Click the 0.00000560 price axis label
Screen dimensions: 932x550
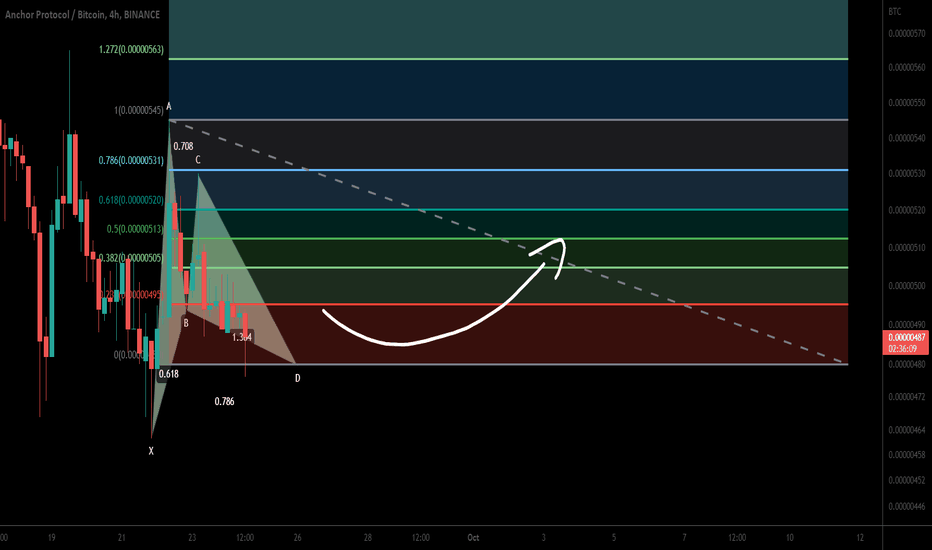coord(907,68)
